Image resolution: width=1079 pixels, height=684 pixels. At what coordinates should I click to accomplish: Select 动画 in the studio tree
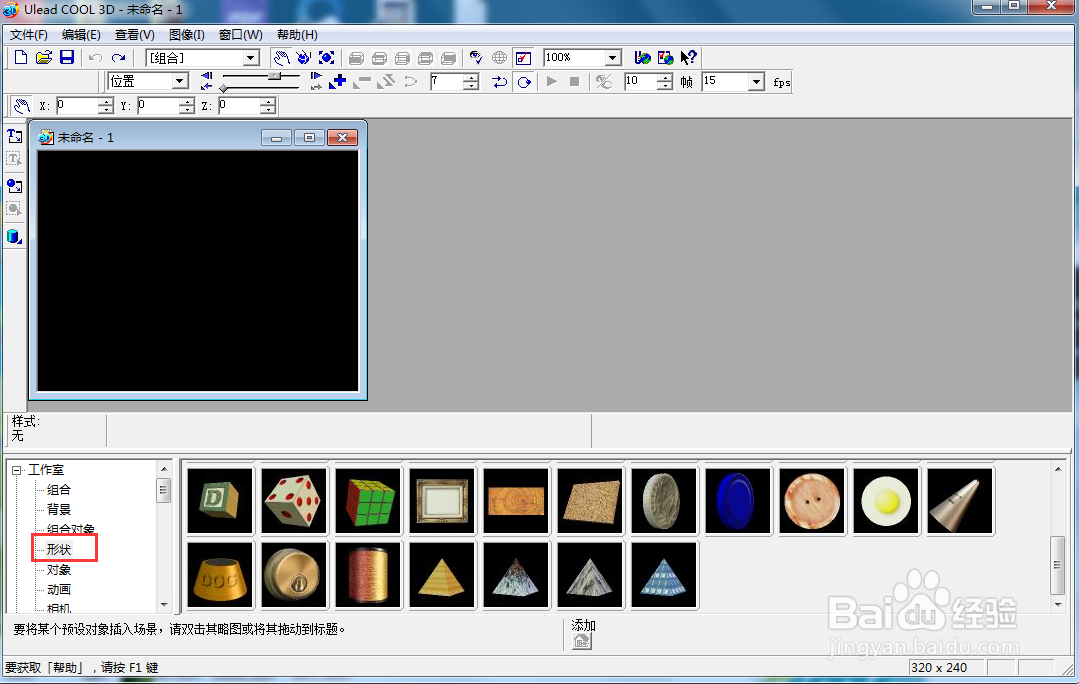point(58,589)
